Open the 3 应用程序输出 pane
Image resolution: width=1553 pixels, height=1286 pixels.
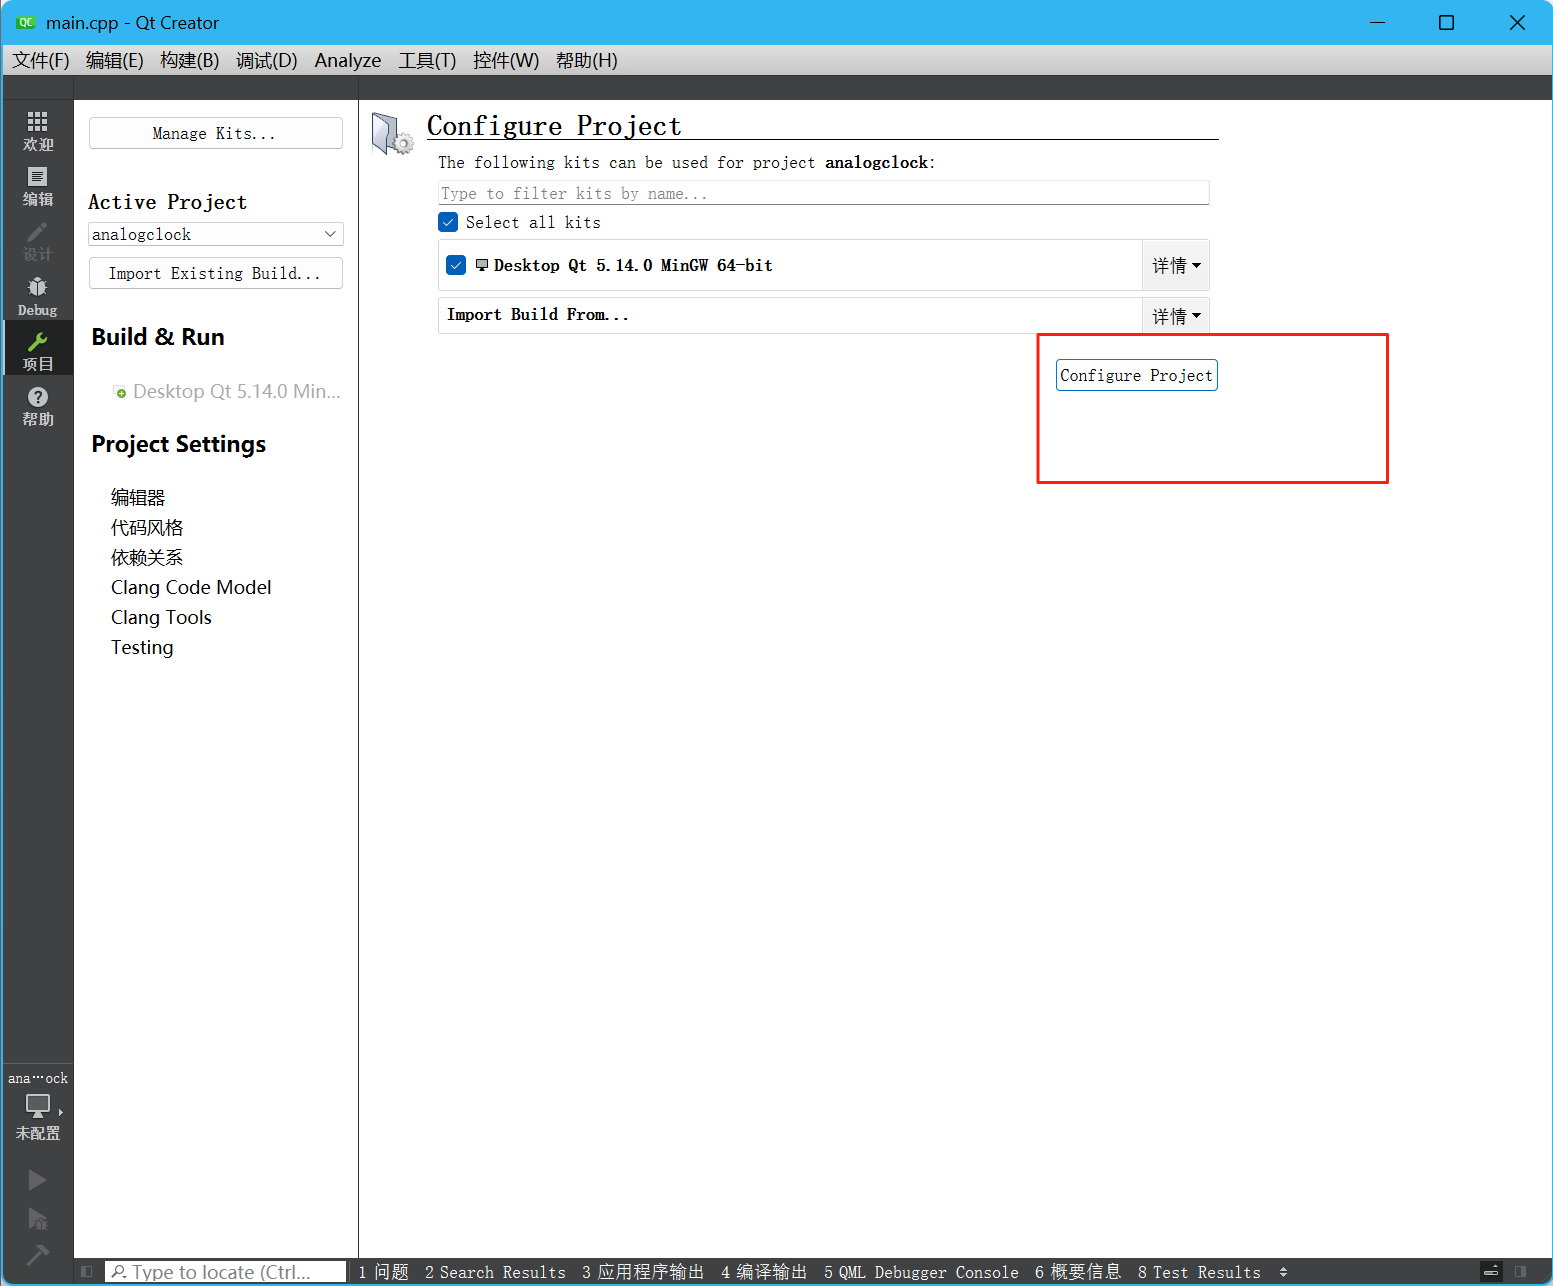(643, 1272)
